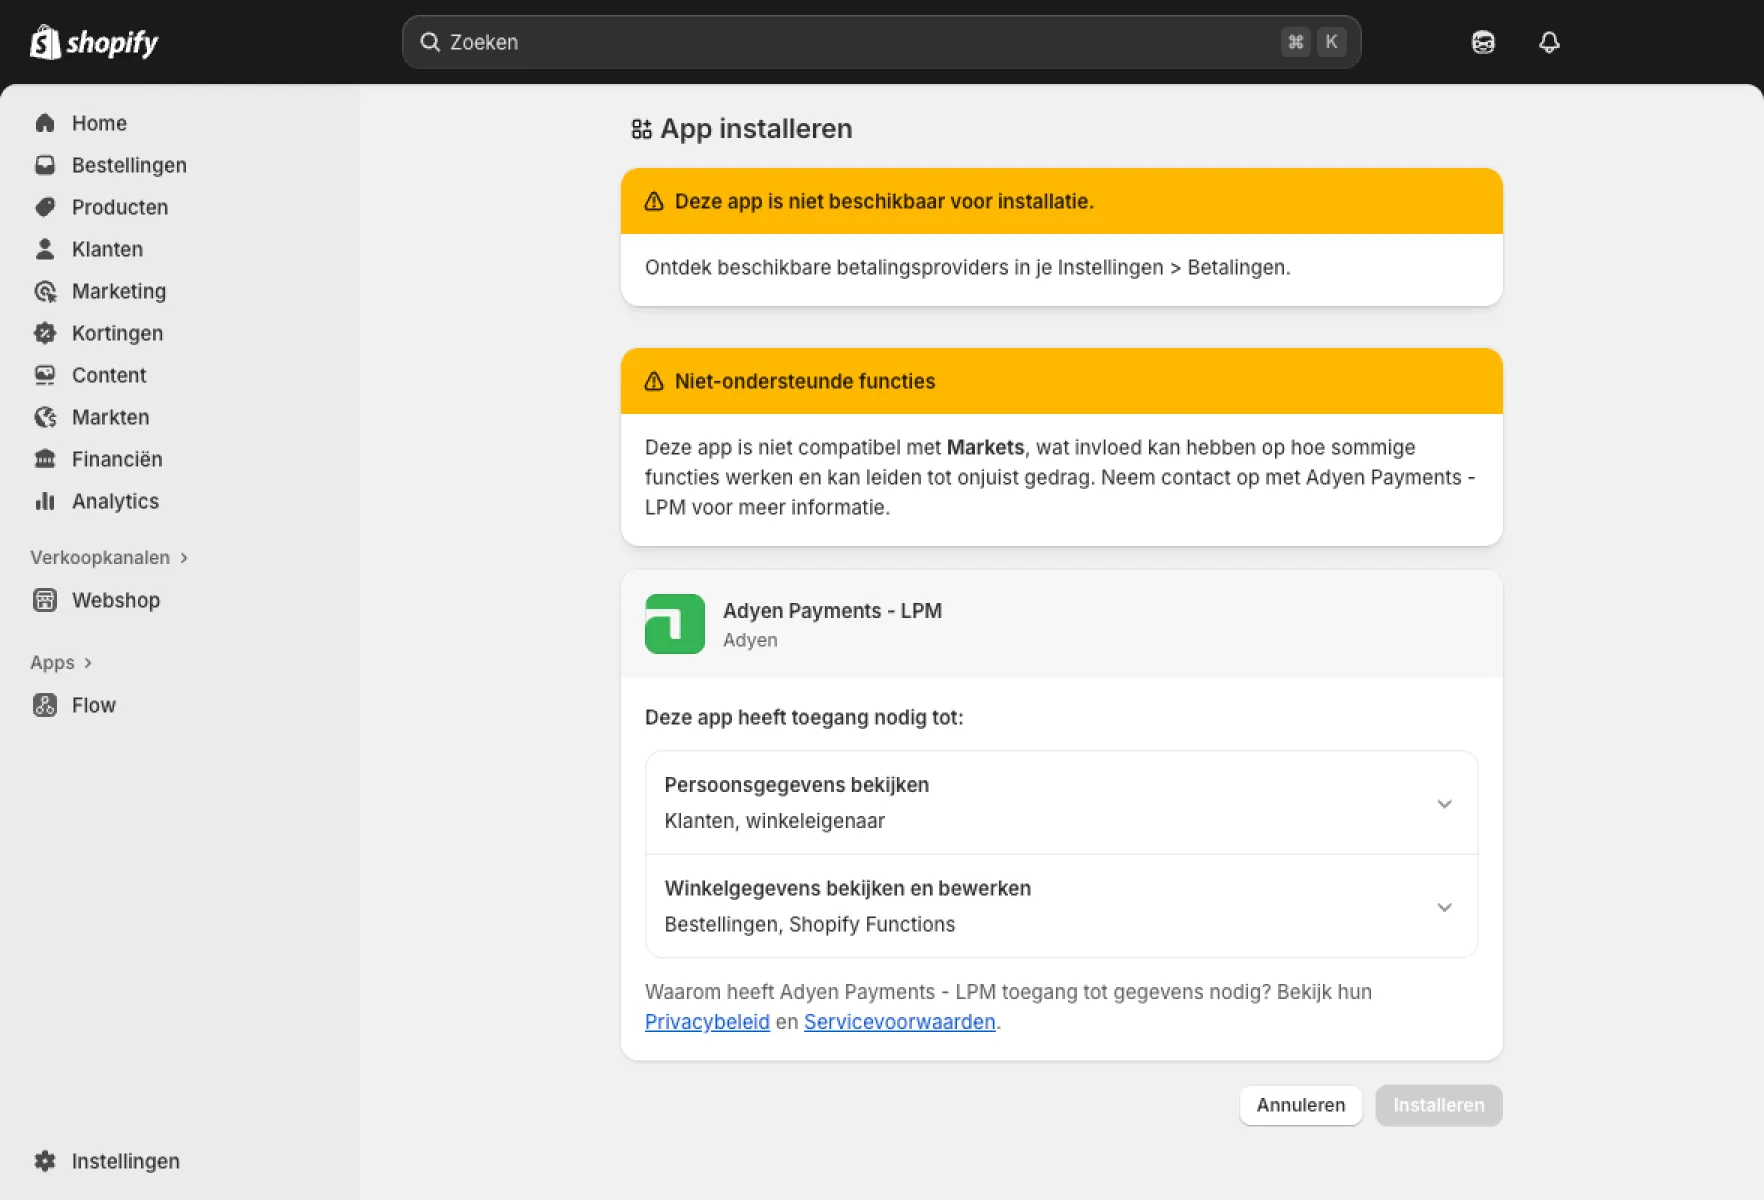Click the Marketing target icon
The width and height of the screenshot is (1764, 1200).
pyautogui.click(x=45, y=291)
